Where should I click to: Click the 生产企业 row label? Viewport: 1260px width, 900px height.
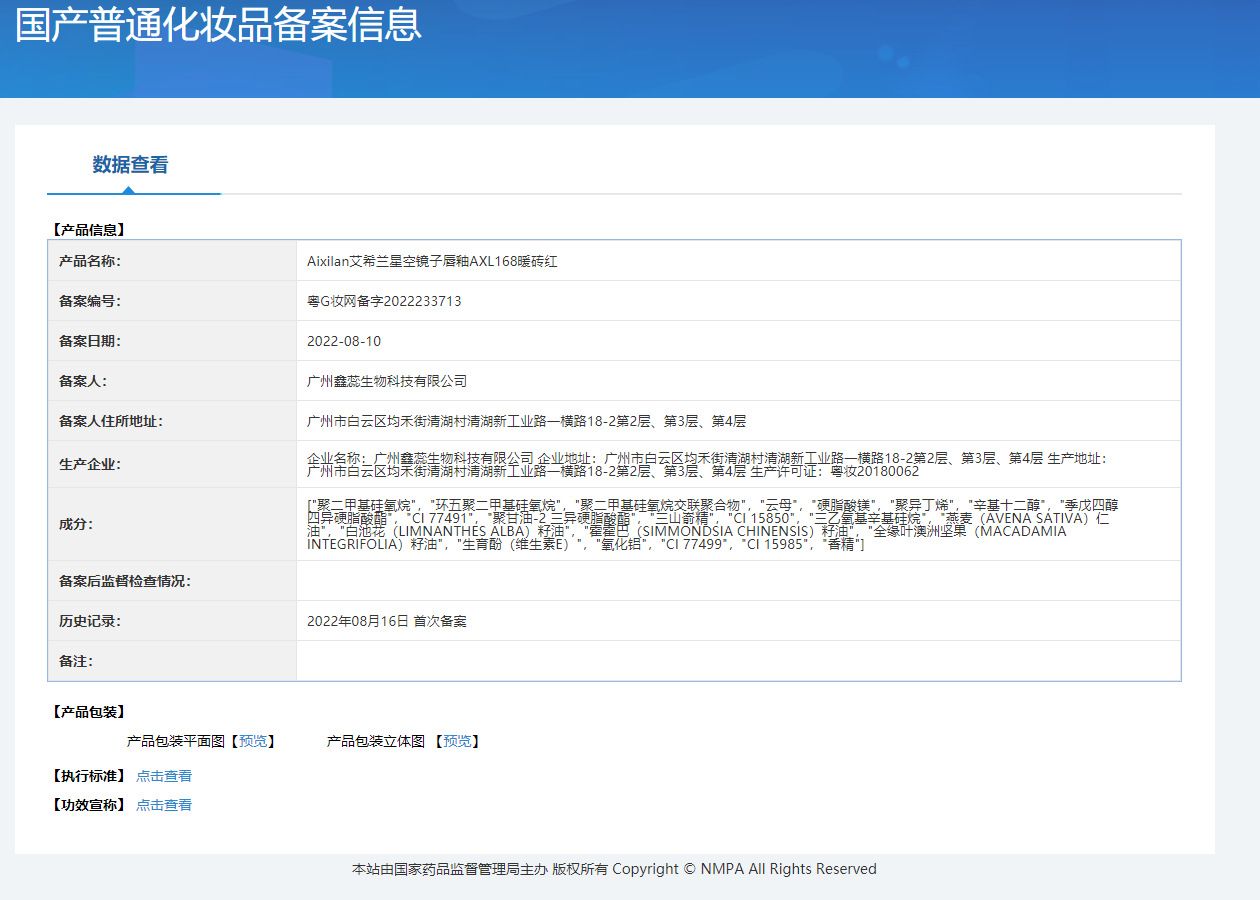point(90,464)
